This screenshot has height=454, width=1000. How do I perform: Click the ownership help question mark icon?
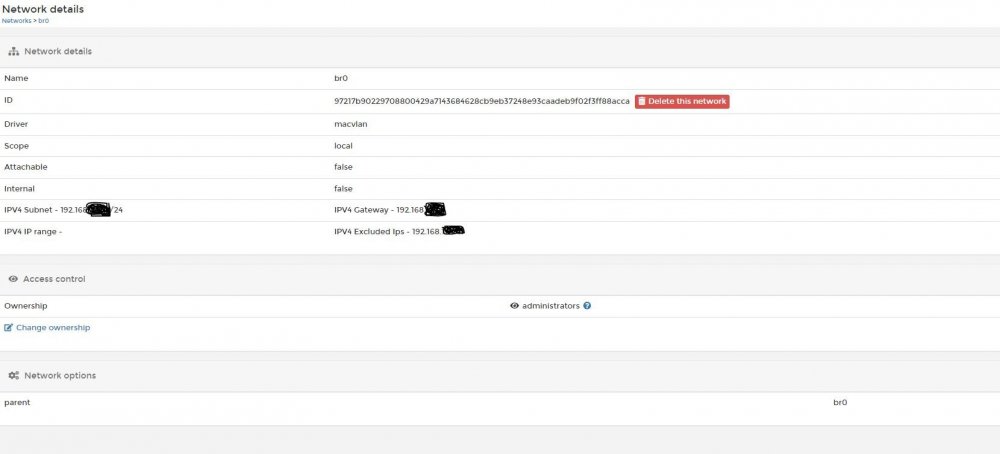point(587,306)
